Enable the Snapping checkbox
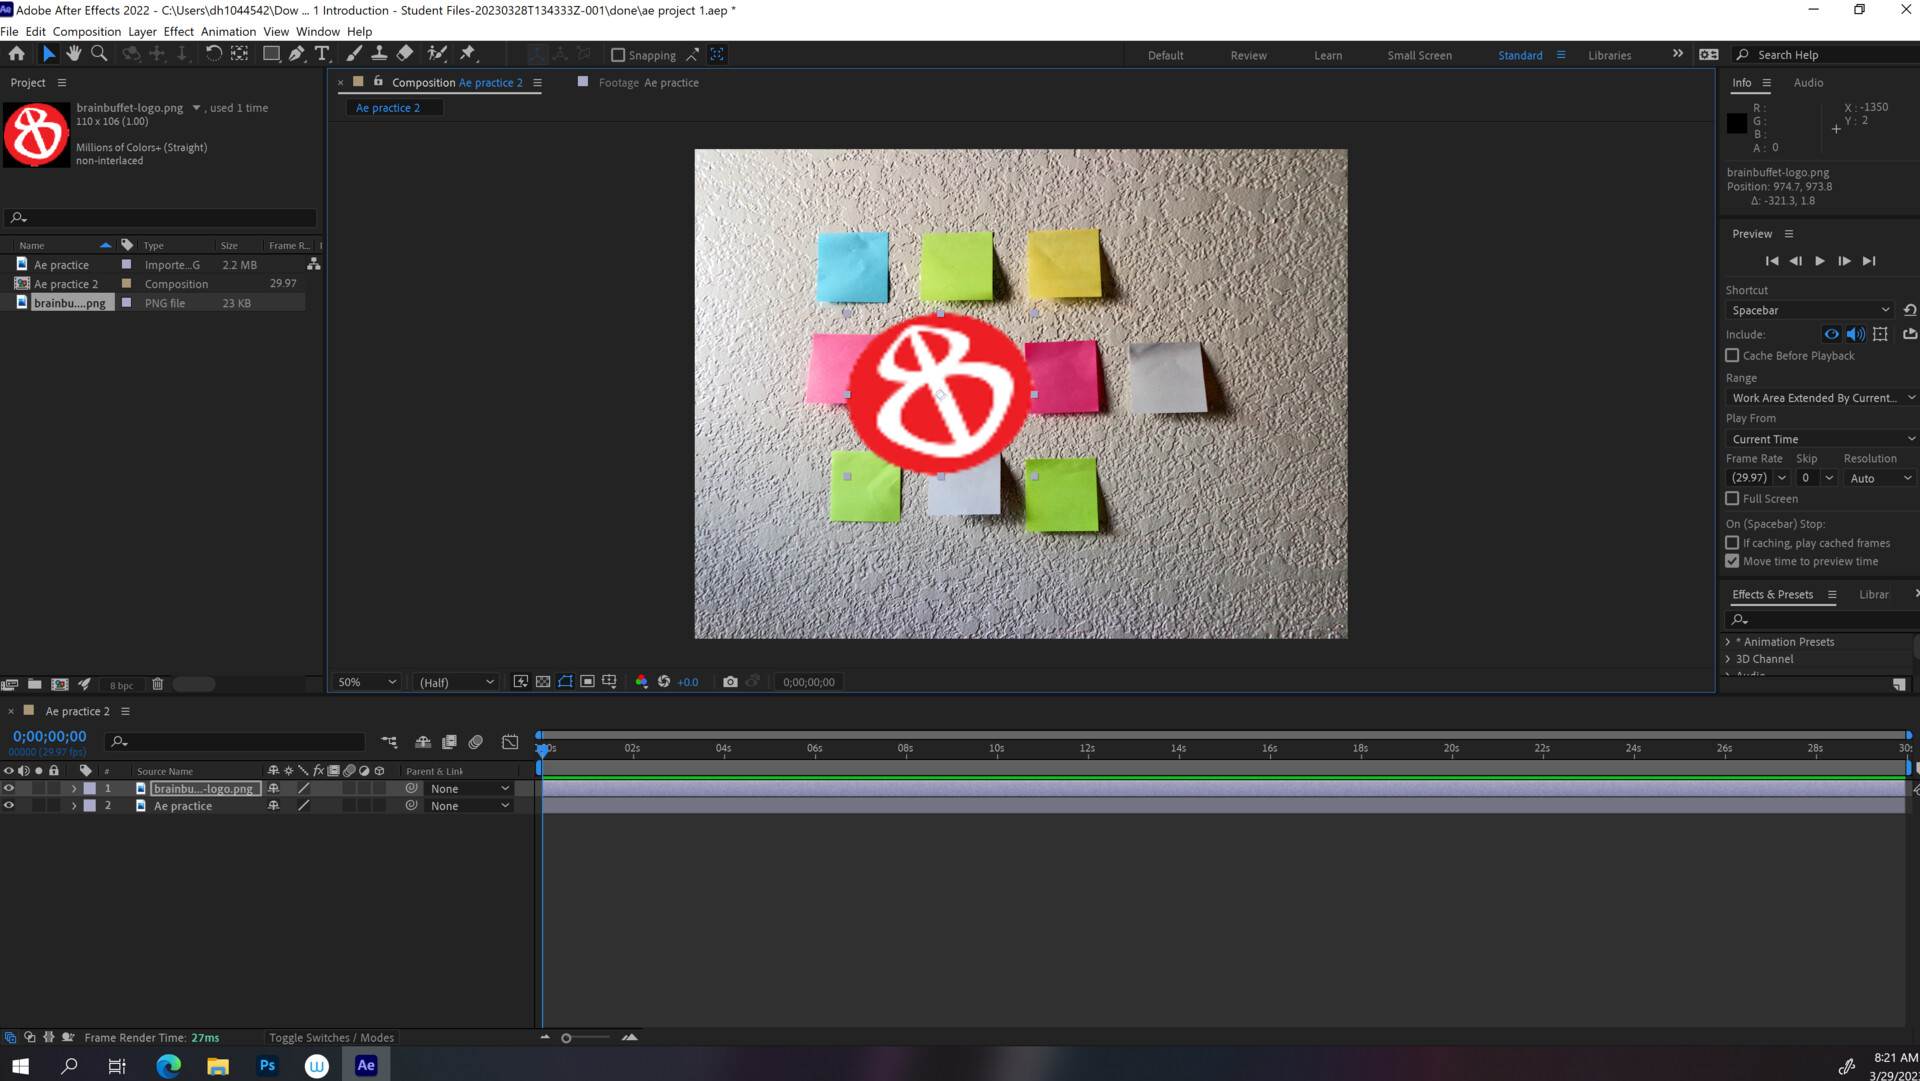1920x1081 pixels. pos(618,55)
